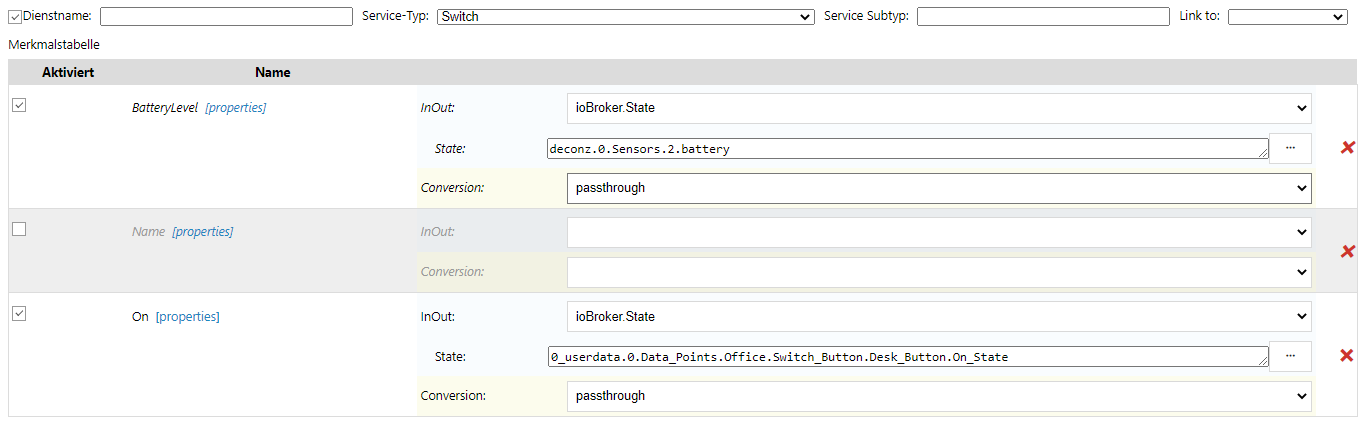The height and width of the screenshot is (424, 1367).
Task: Focus the Service Subtyp input field
Action: click(1042, 17)
